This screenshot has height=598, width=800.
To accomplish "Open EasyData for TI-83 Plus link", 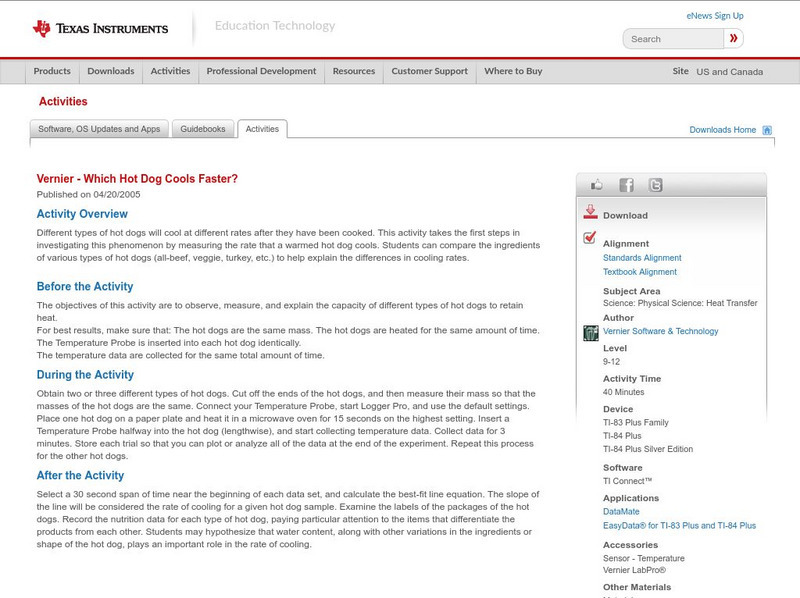I will click(x=679, y=526).
